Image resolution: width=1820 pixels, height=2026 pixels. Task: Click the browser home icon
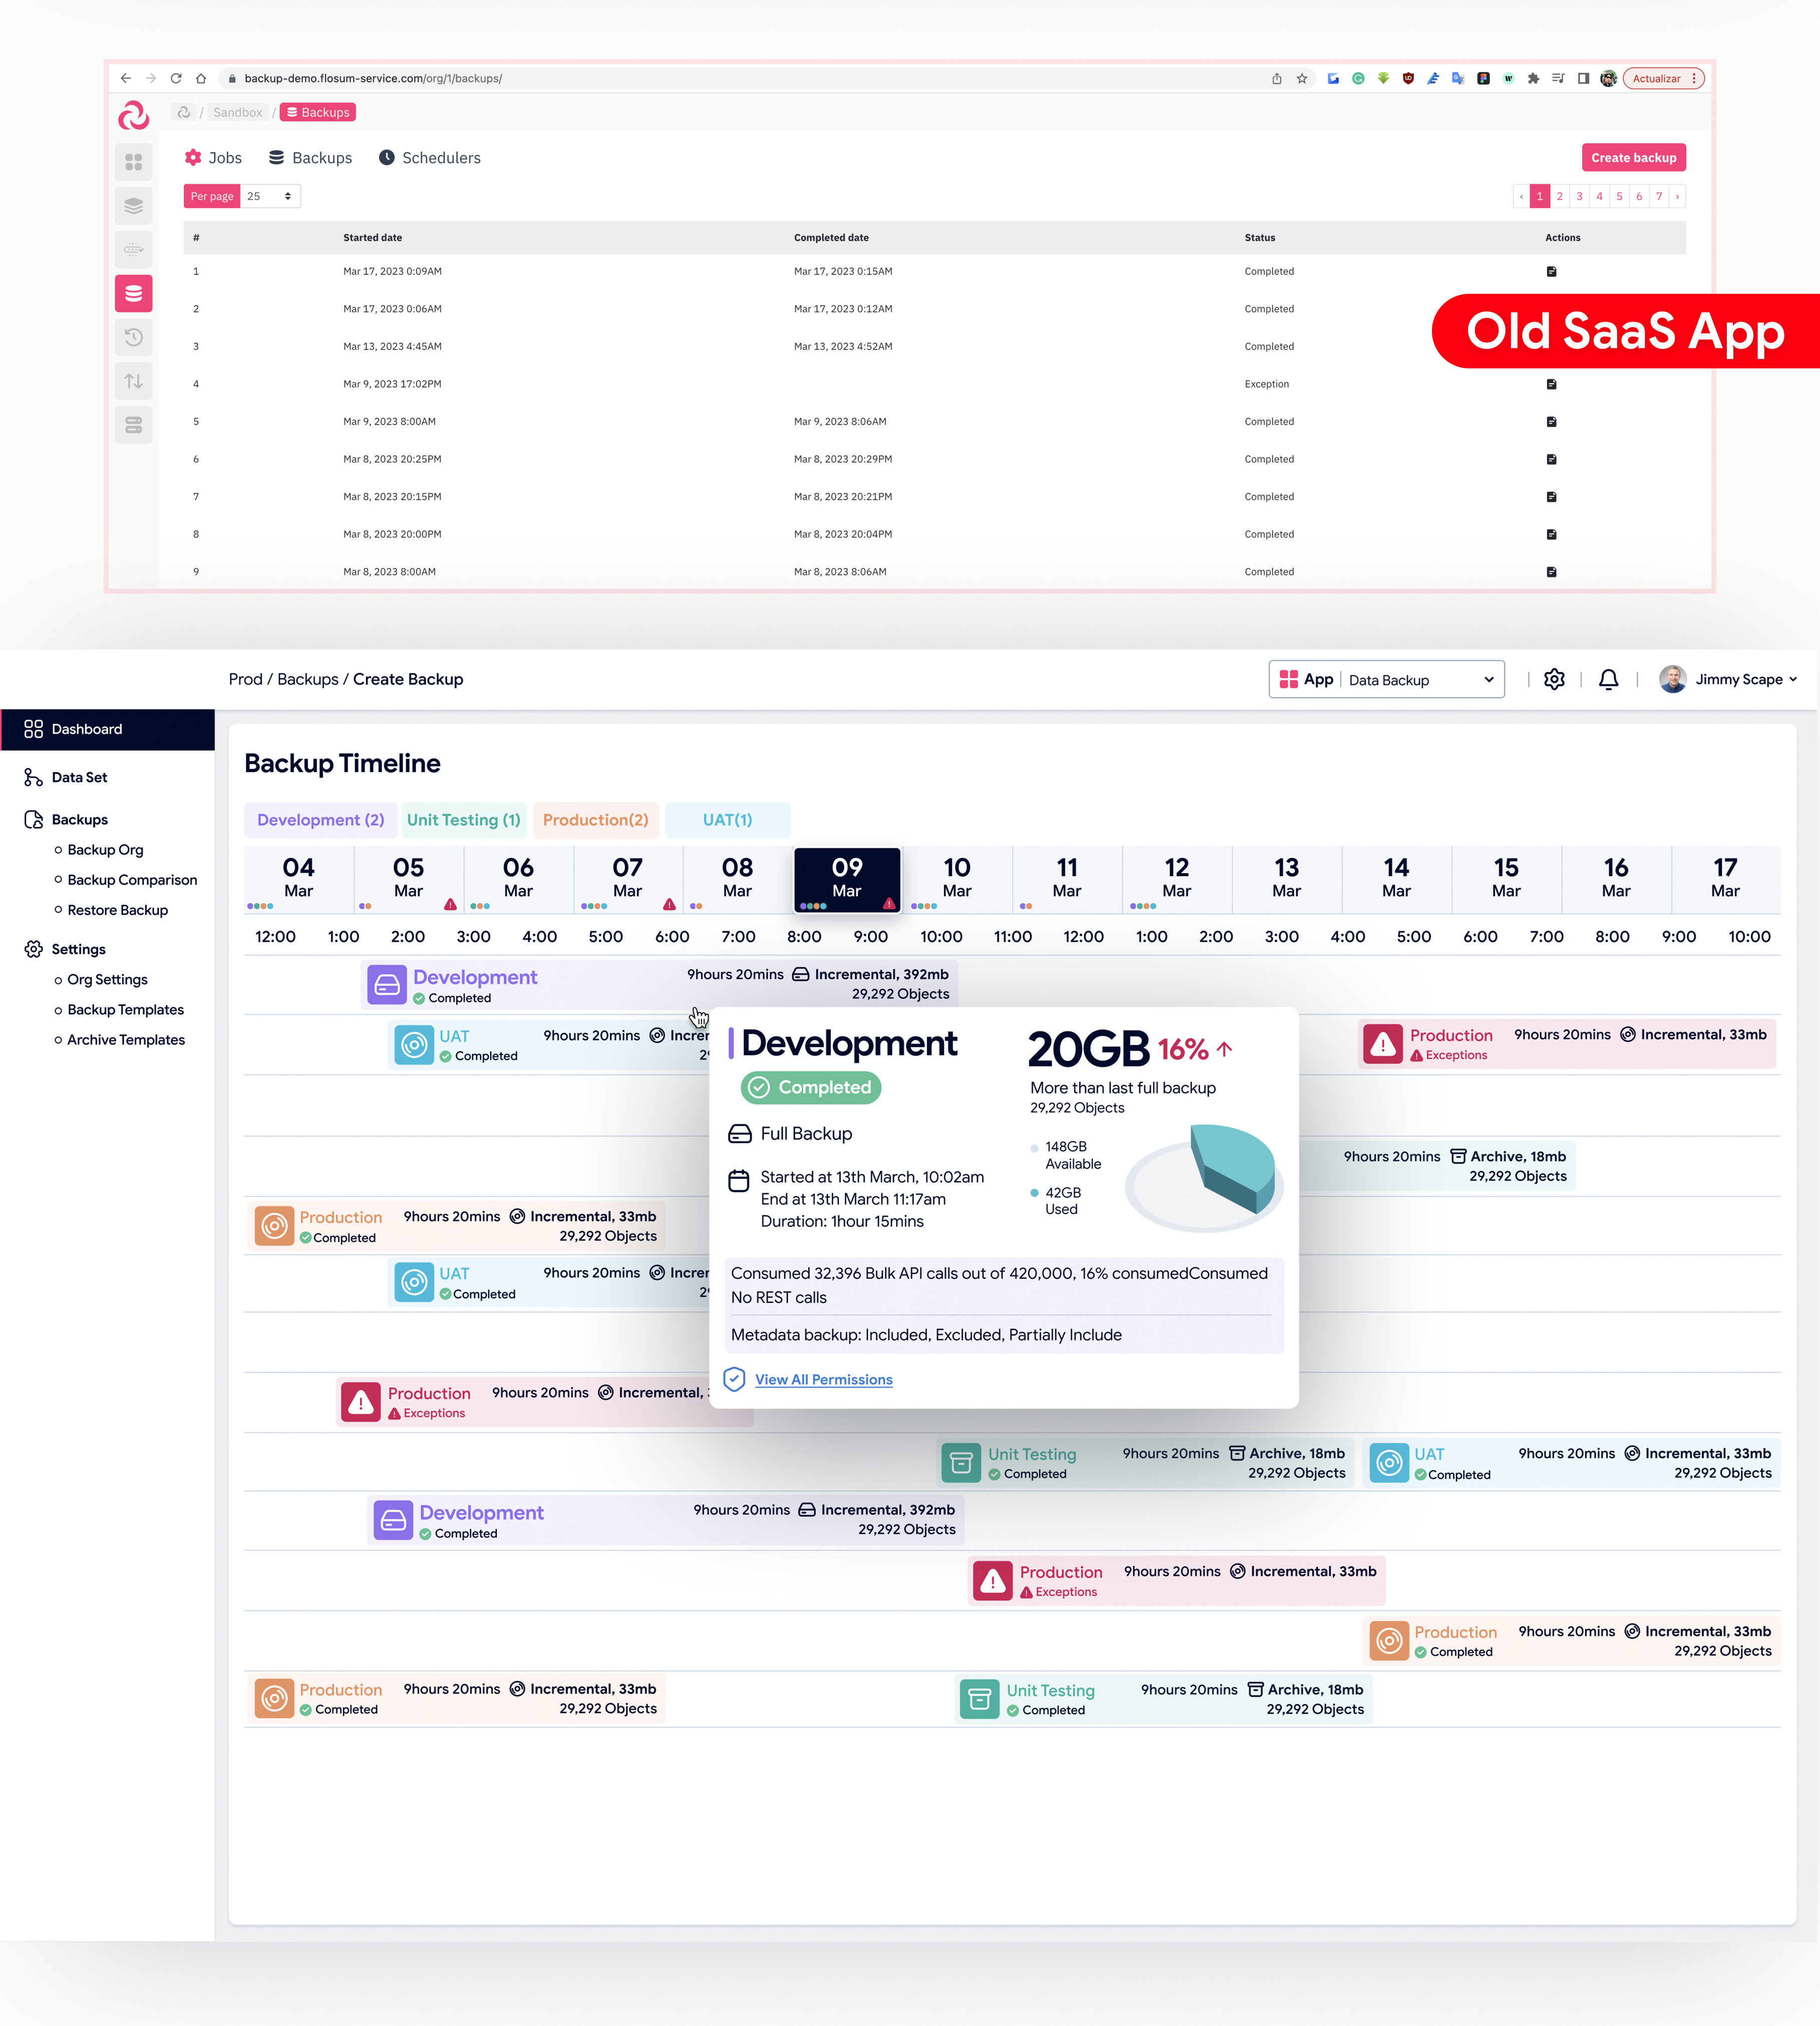tap(201, 78)
